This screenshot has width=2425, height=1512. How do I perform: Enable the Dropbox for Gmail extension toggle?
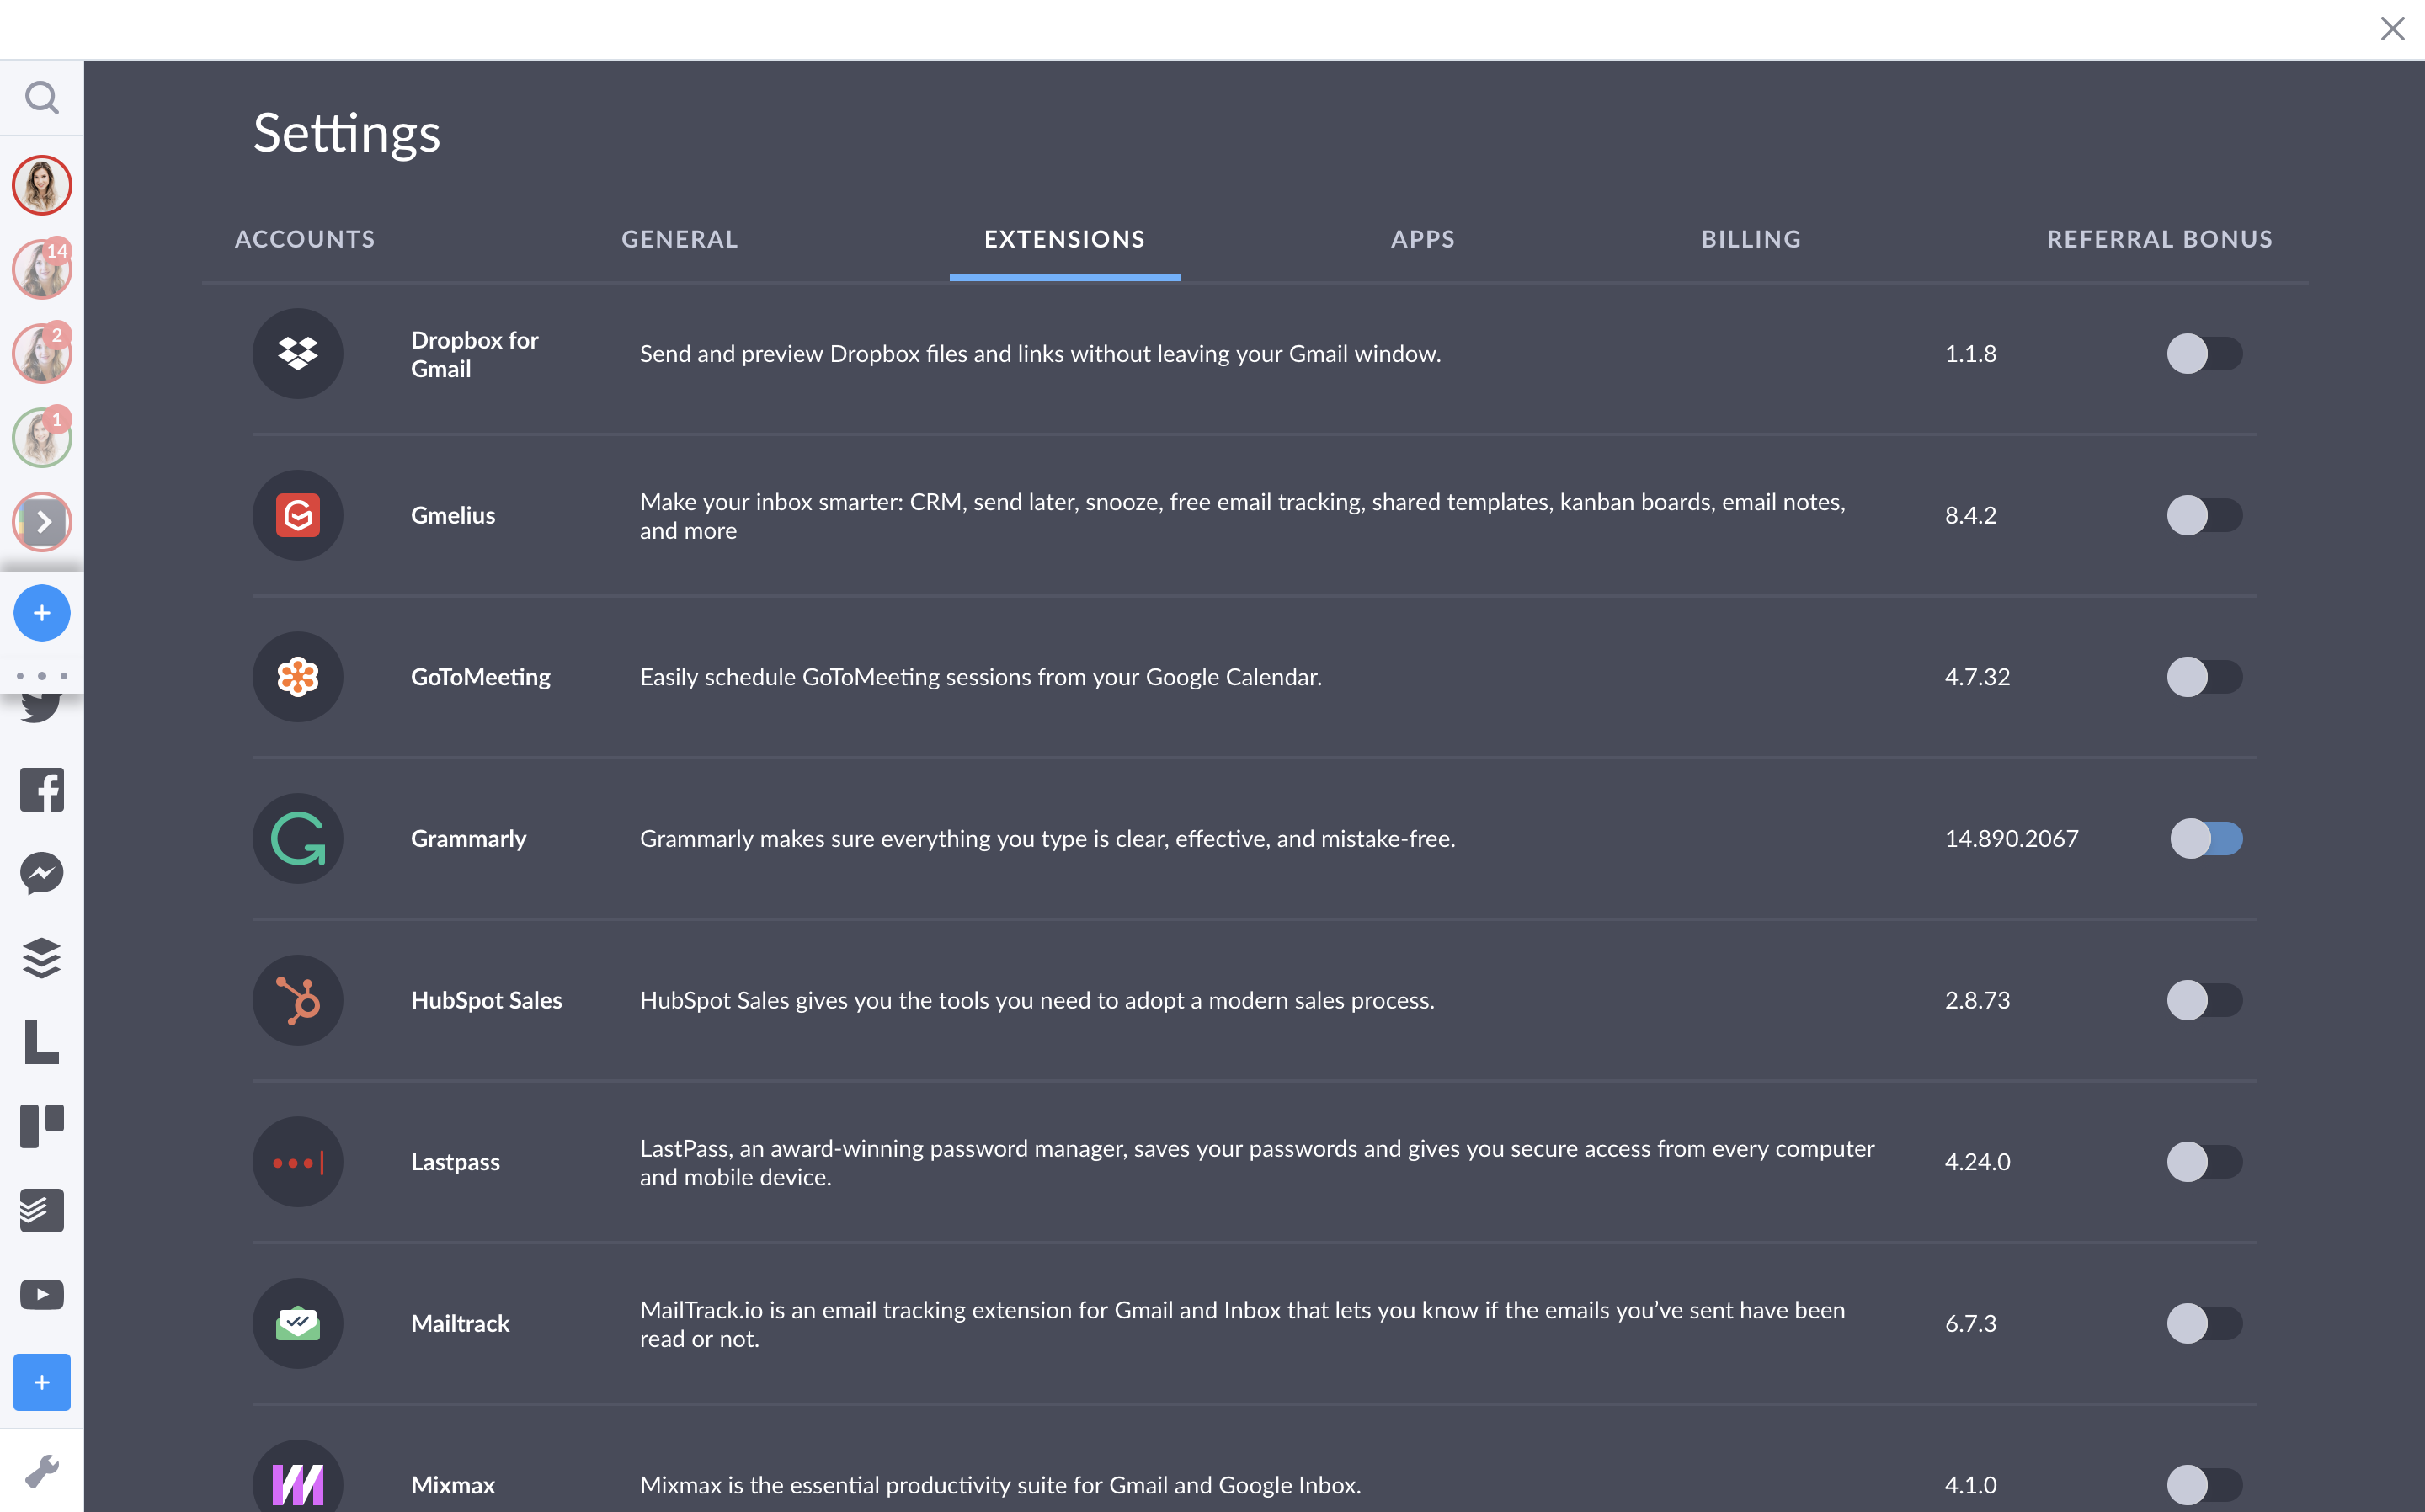(x=2204, y=353)
